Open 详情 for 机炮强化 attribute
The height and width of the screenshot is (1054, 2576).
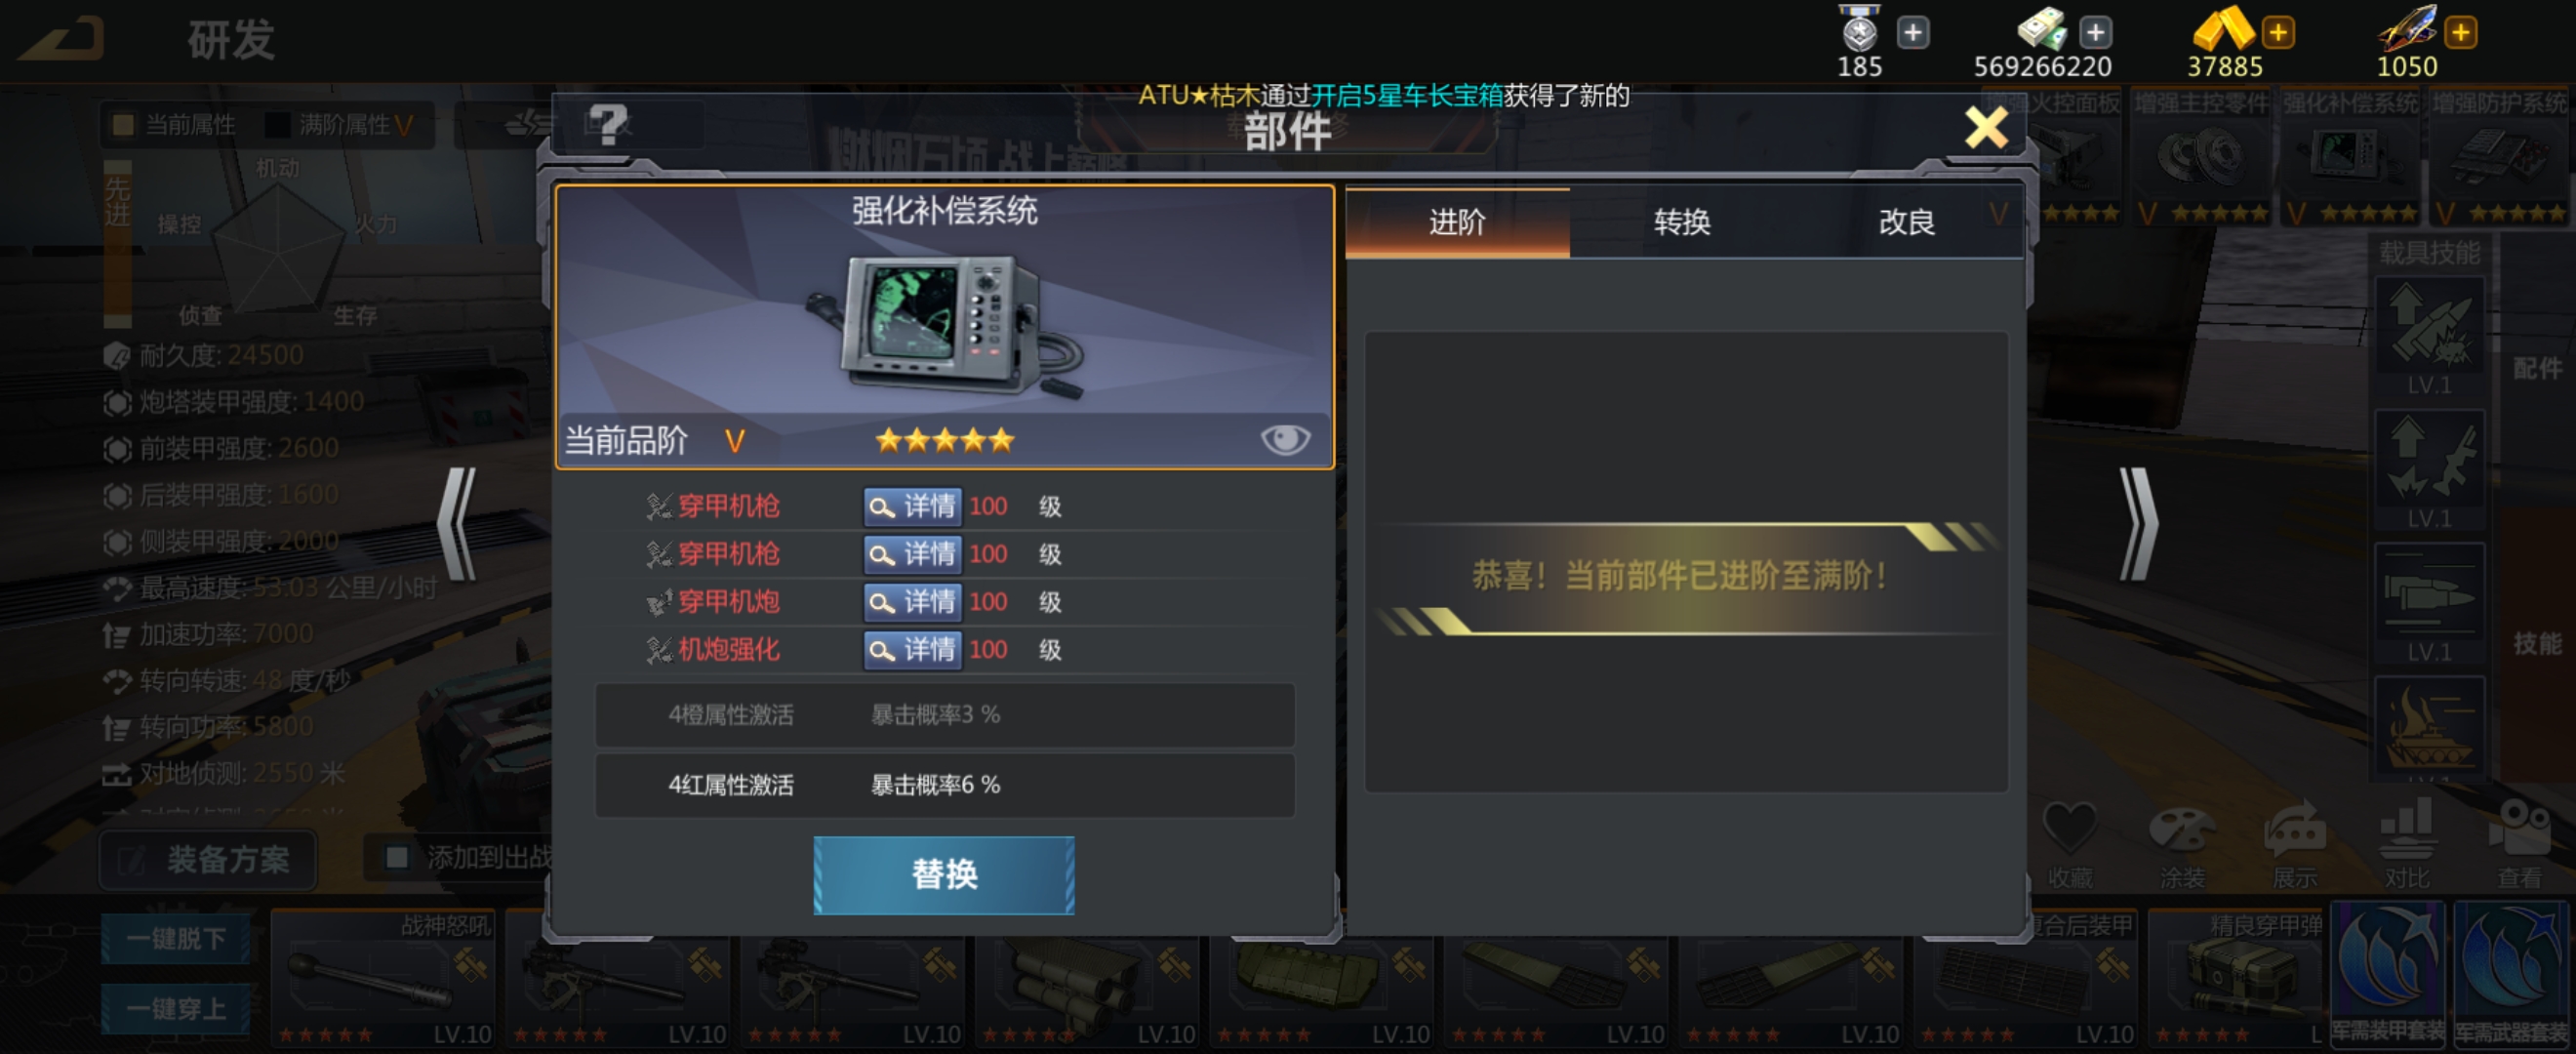(x=912, y=650)
